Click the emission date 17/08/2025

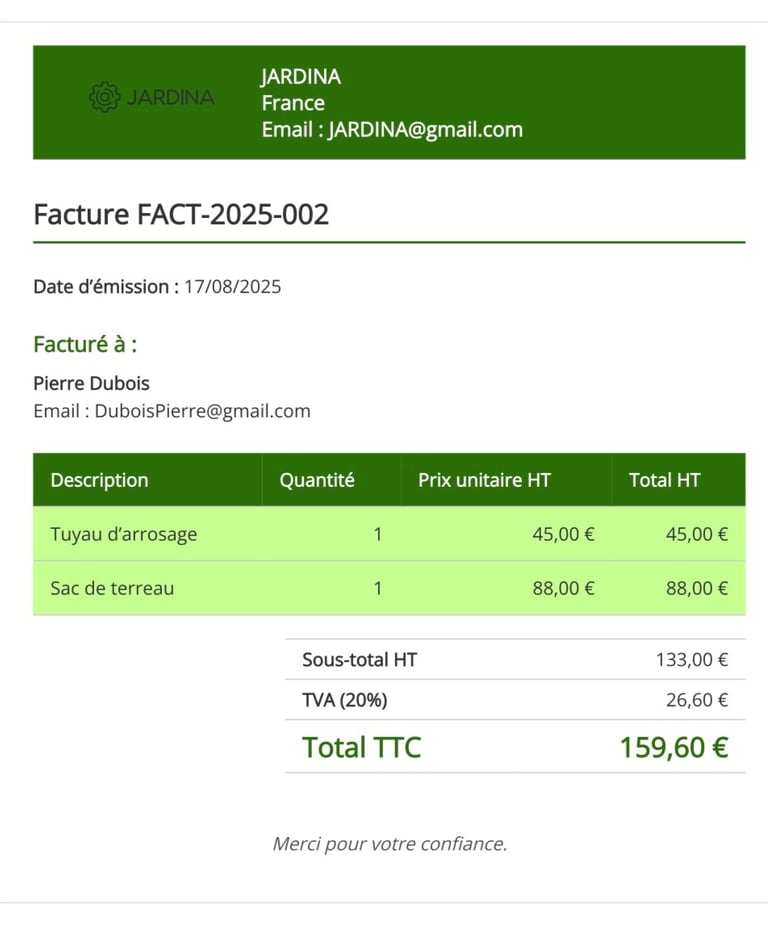[x=232, y=287]
